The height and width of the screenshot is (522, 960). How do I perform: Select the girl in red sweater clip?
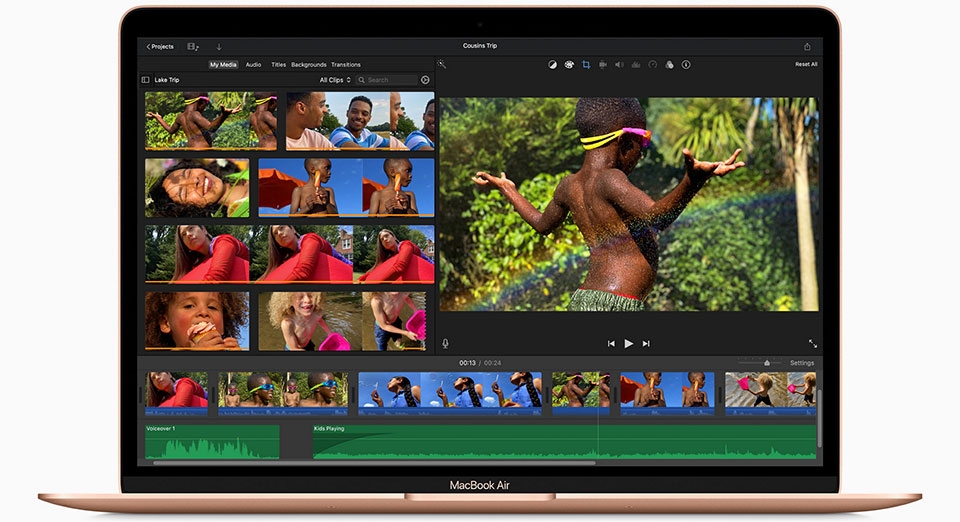pos(290,254)
